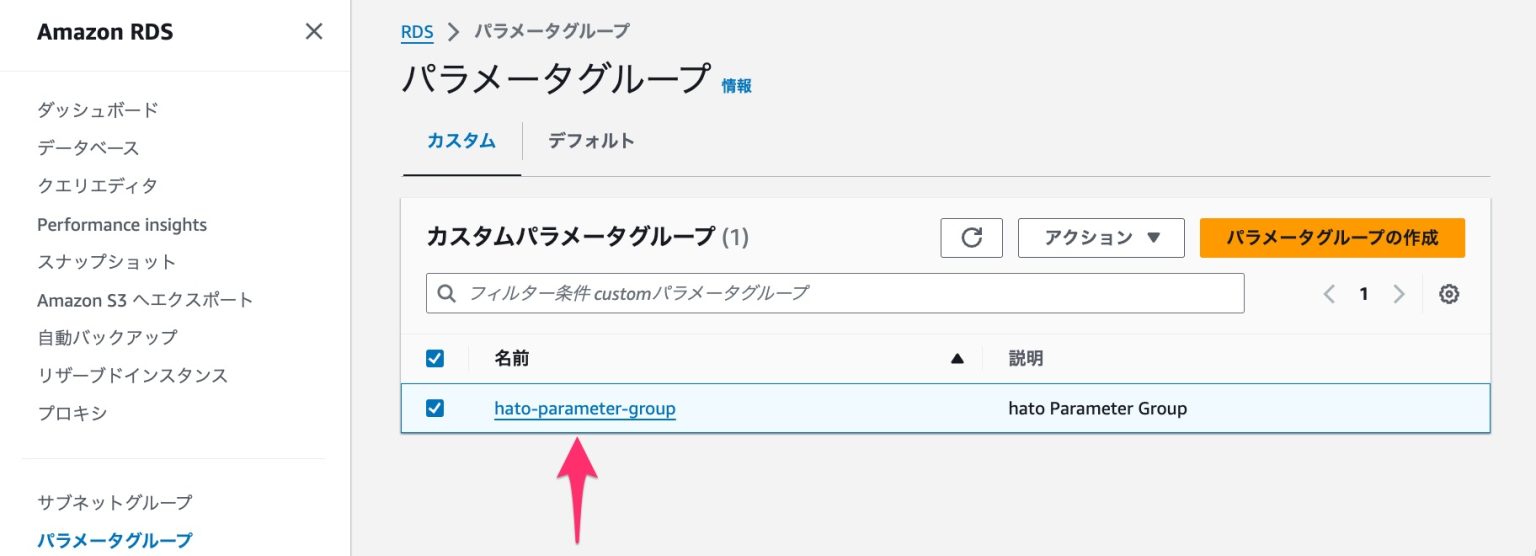Click the refresh icon button
The width and height of the screenshot is (1536, 556).
tap(971, 238)
